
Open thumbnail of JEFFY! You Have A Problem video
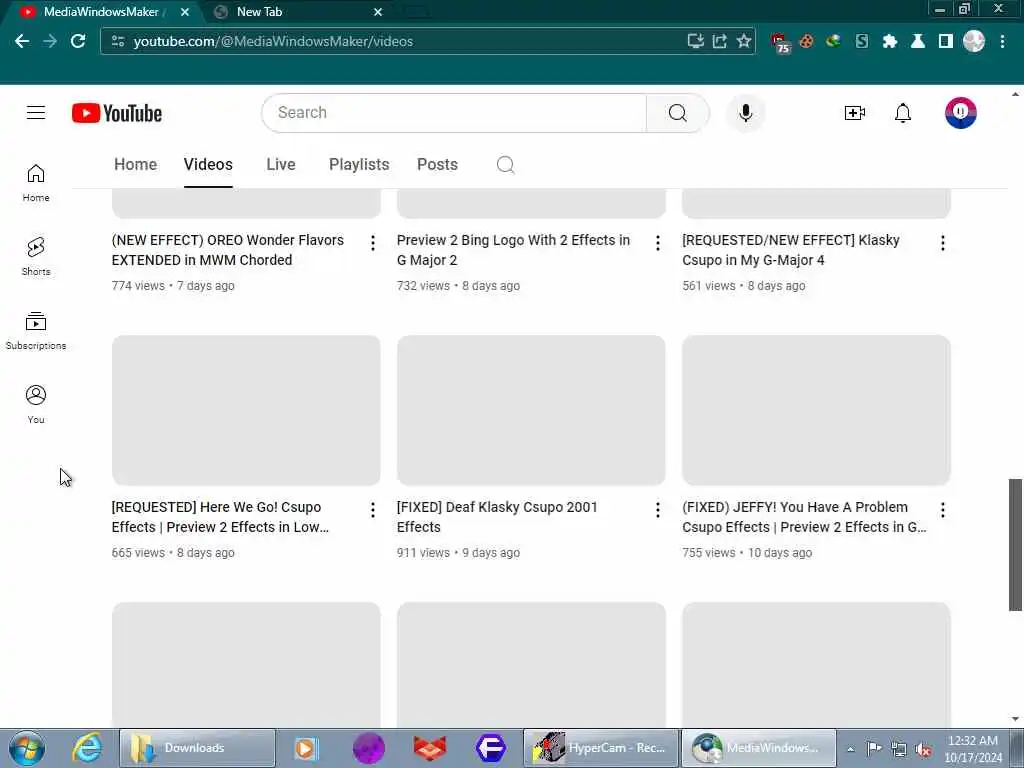click(x=816, y=410)
